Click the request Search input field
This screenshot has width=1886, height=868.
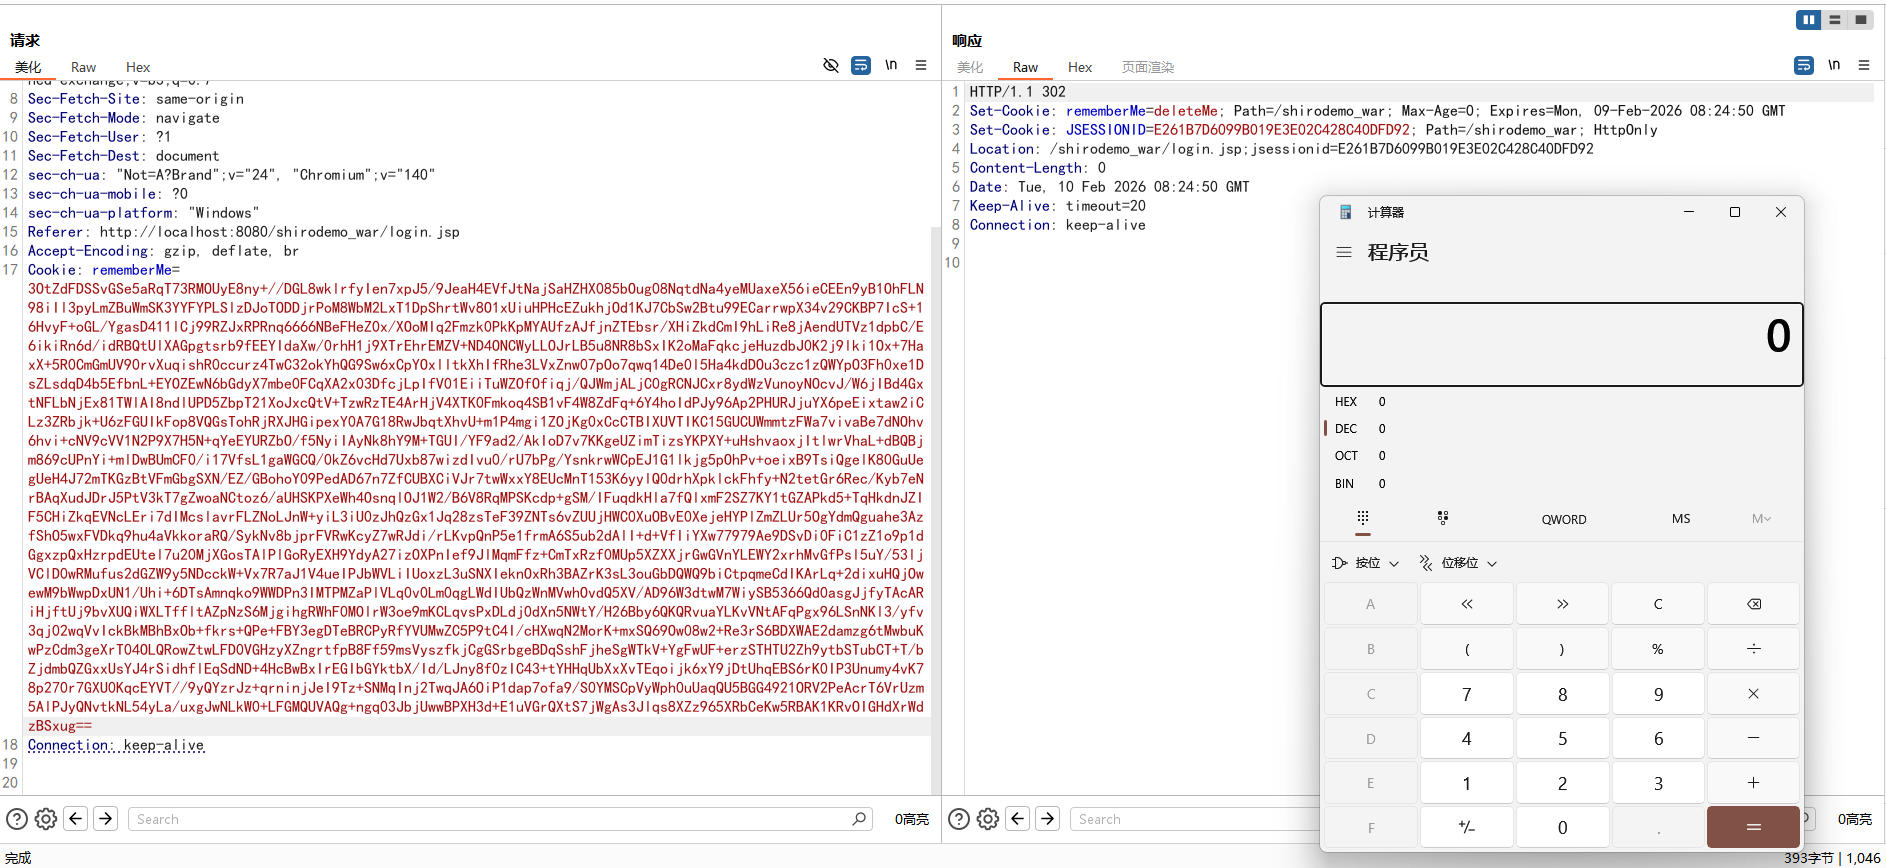490,819
